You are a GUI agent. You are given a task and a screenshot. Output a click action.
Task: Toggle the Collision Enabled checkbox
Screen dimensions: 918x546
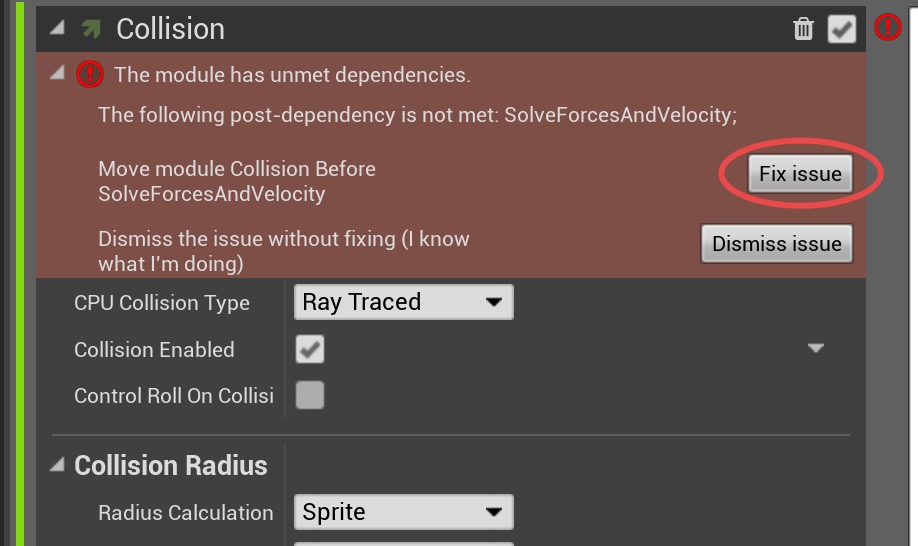(310, 350)
